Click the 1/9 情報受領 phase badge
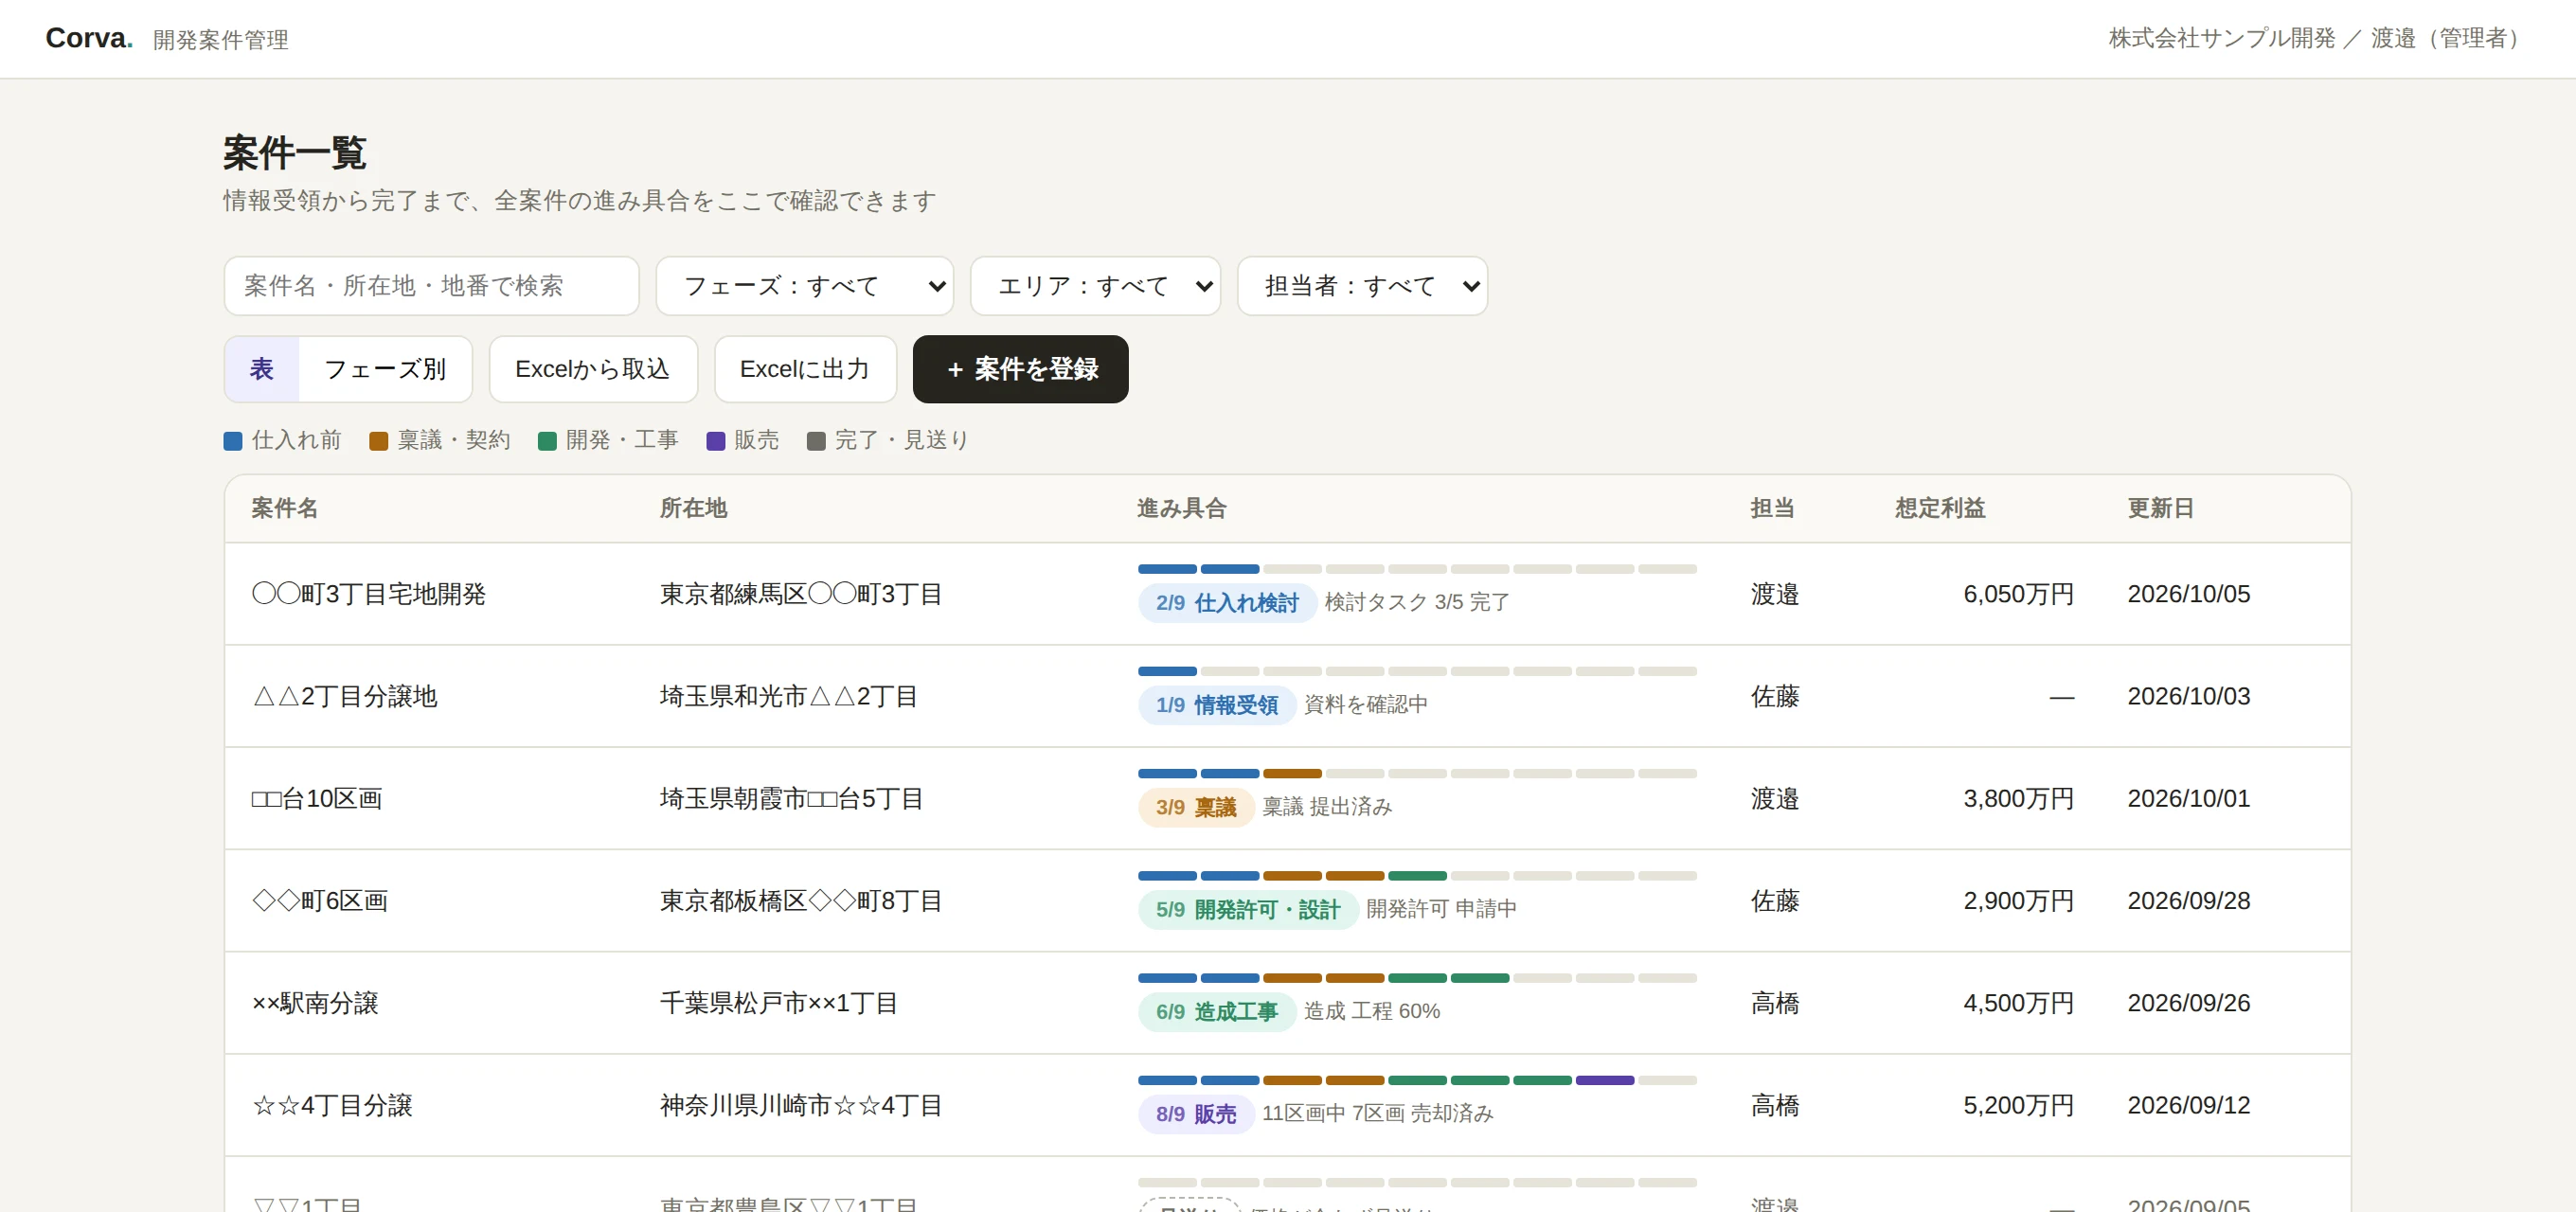 pos(1217,705)
